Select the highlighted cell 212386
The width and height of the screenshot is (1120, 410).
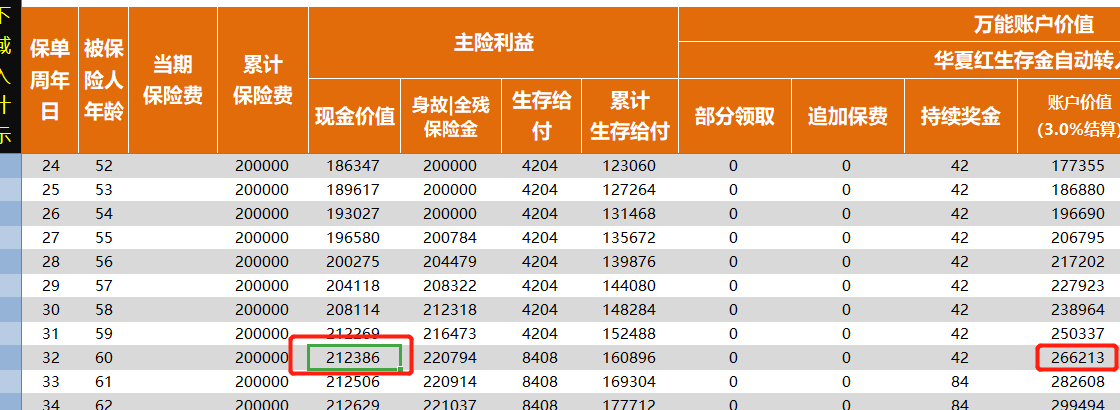coord(354,358)
